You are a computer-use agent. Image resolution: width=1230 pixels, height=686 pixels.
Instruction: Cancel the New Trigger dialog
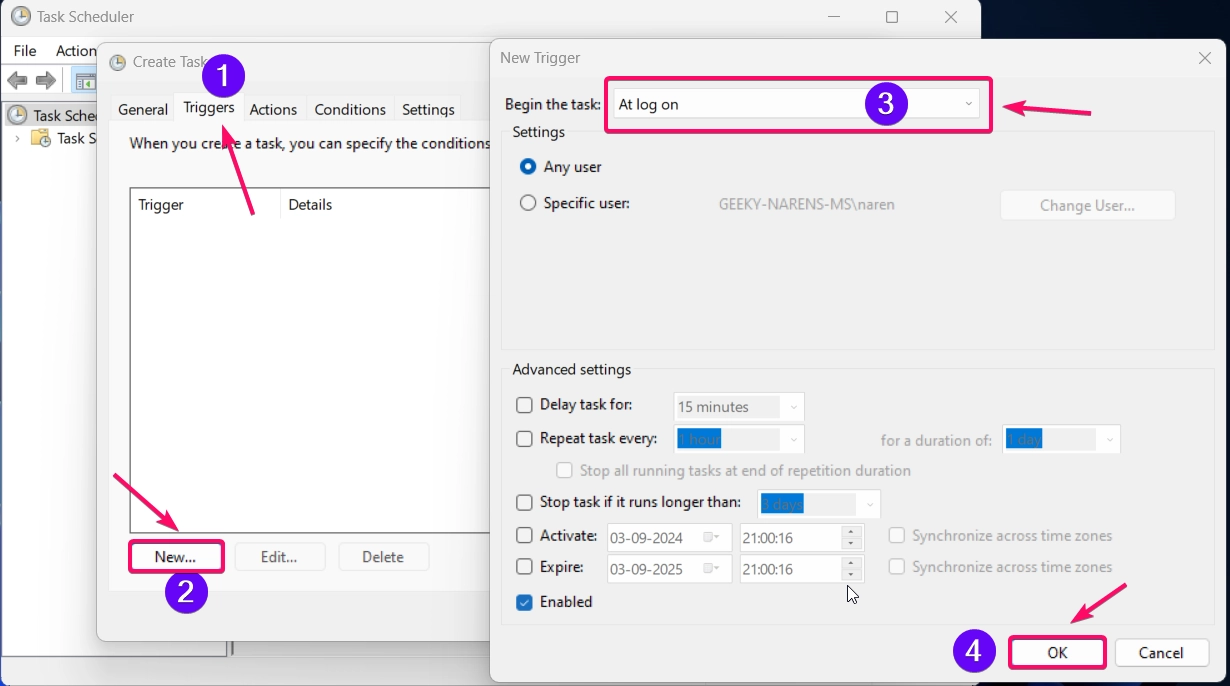(1161, 653)
